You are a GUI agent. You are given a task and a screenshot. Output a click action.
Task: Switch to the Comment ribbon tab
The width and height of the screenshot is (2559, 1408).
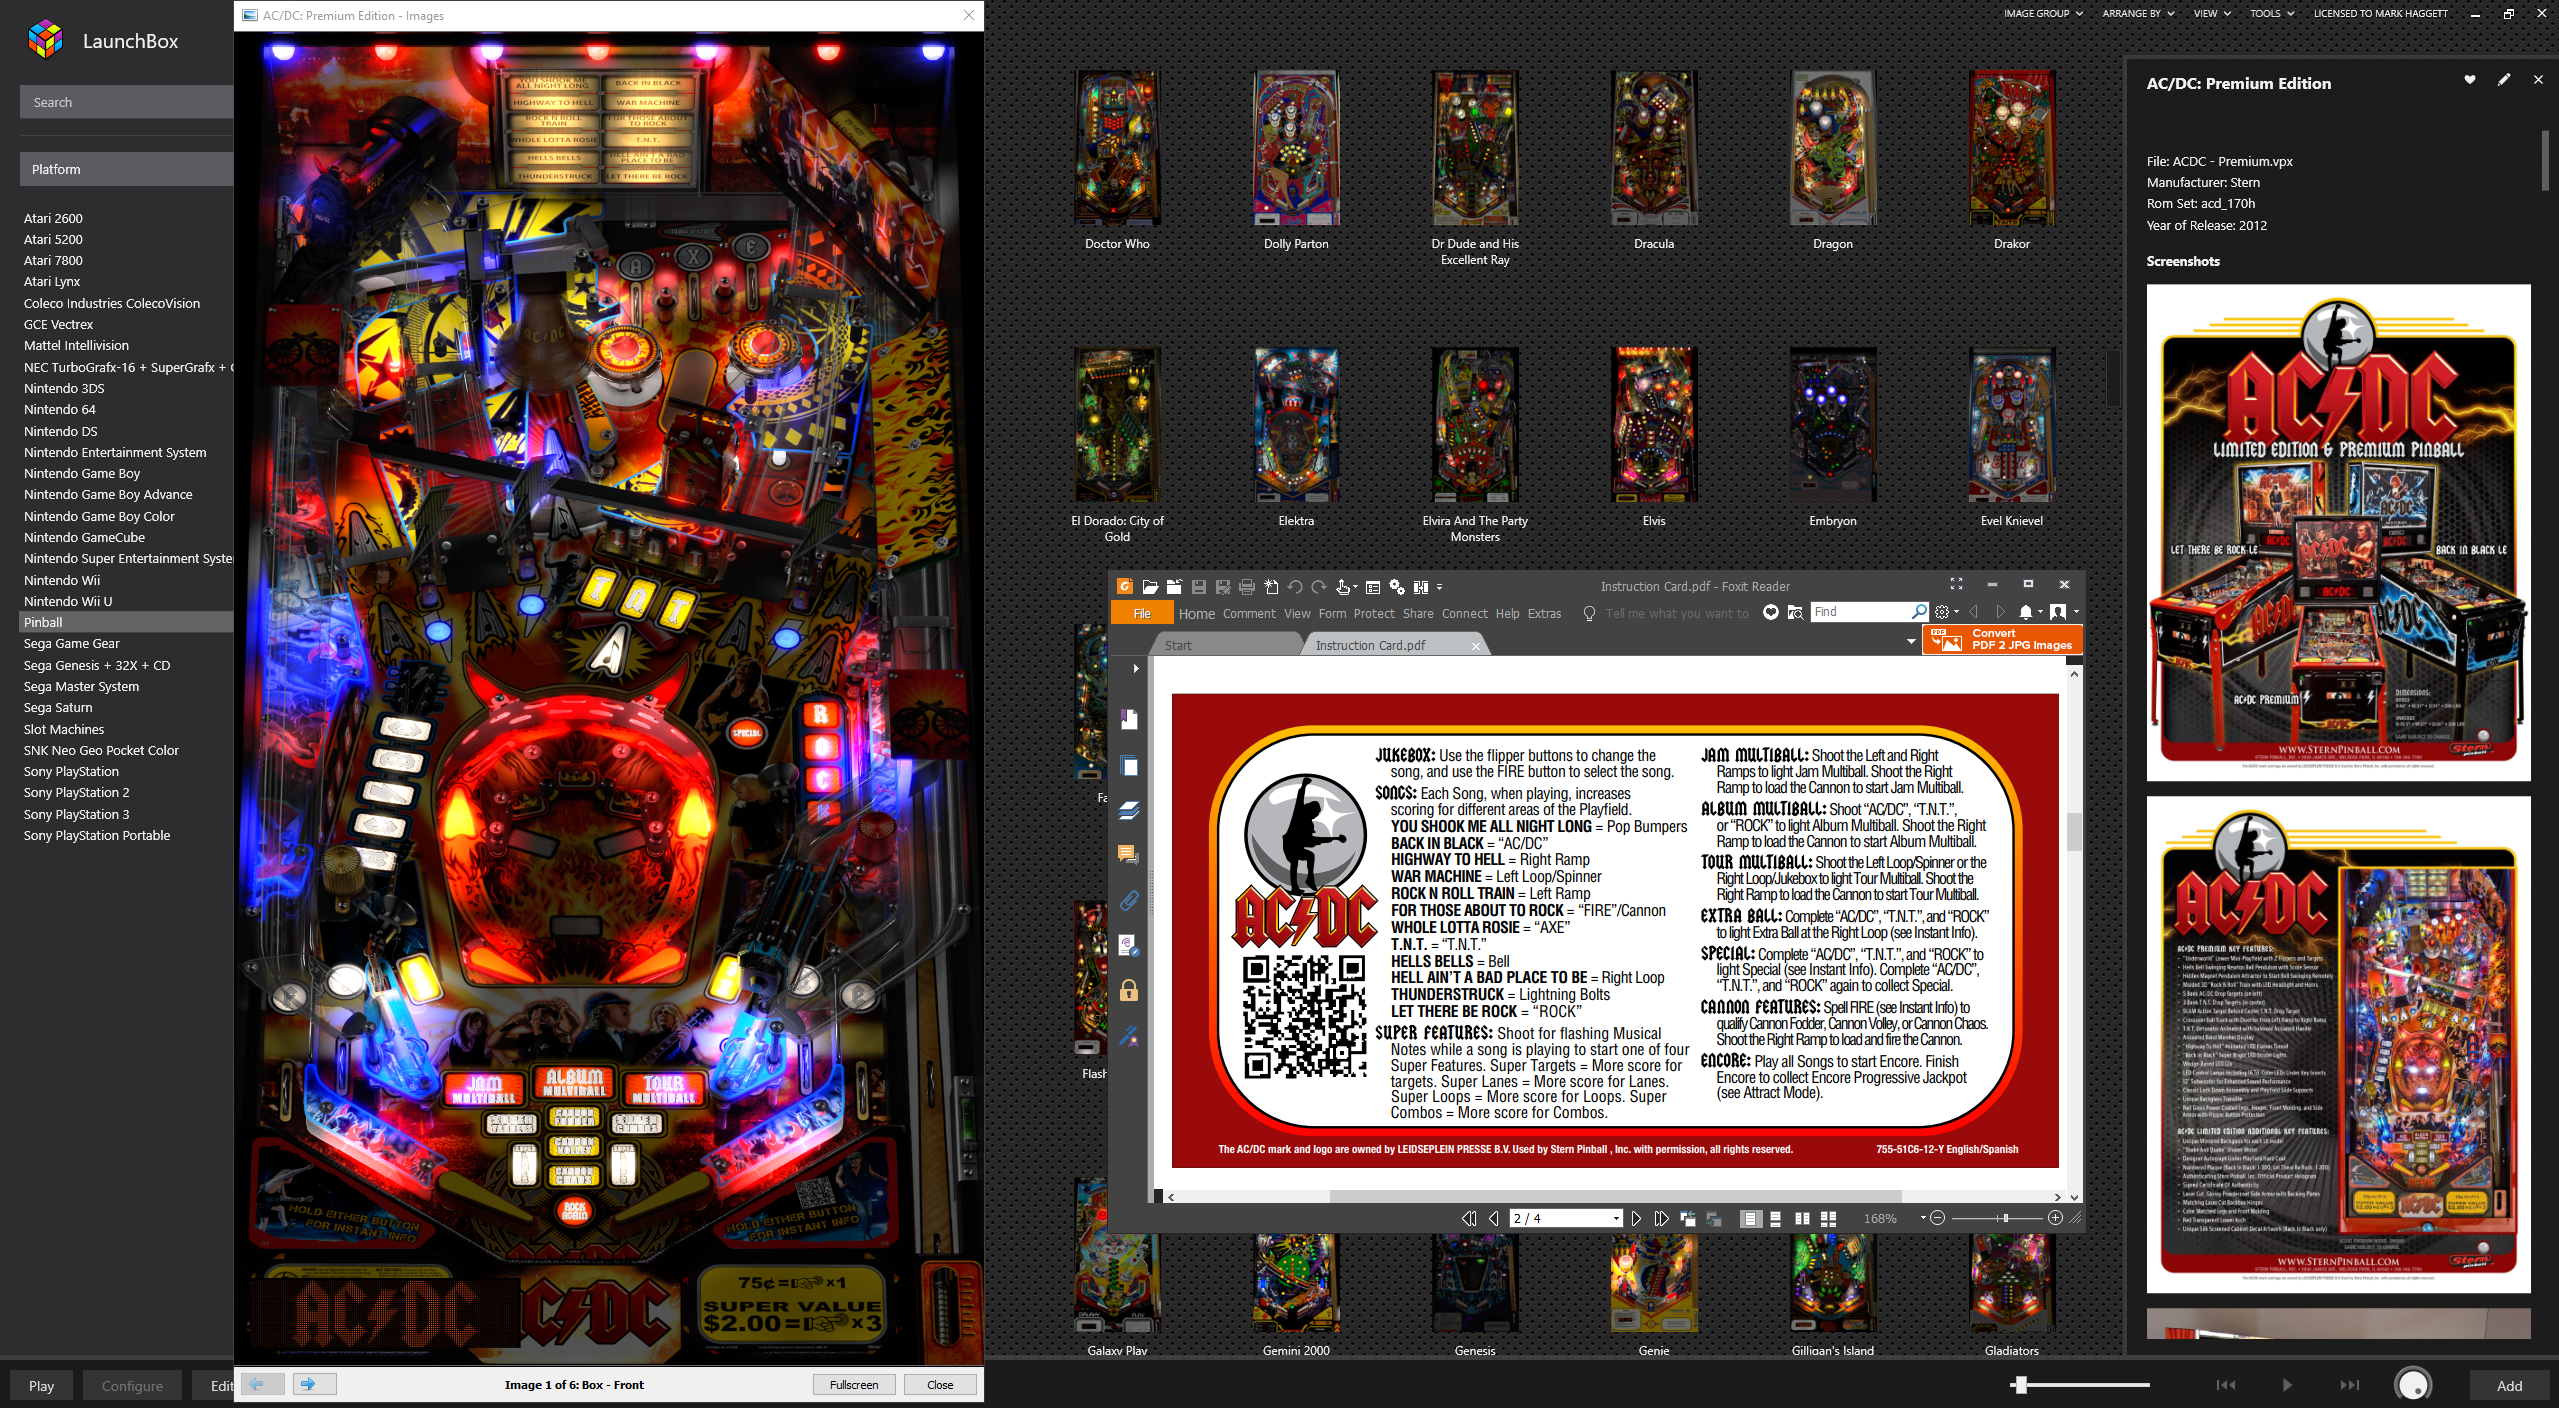coord(1249,614)
